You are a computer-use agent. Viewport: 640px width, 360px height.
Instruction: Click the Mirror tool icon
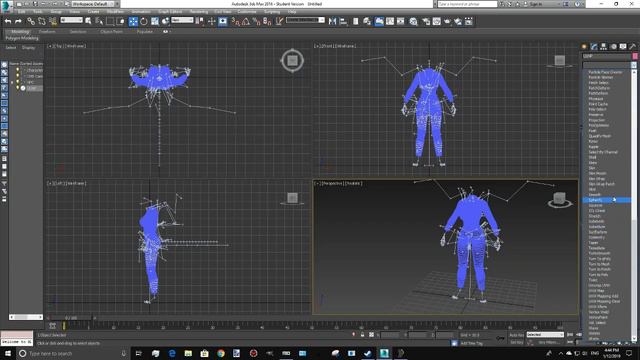pyautogui.click(x=332, y=21)
